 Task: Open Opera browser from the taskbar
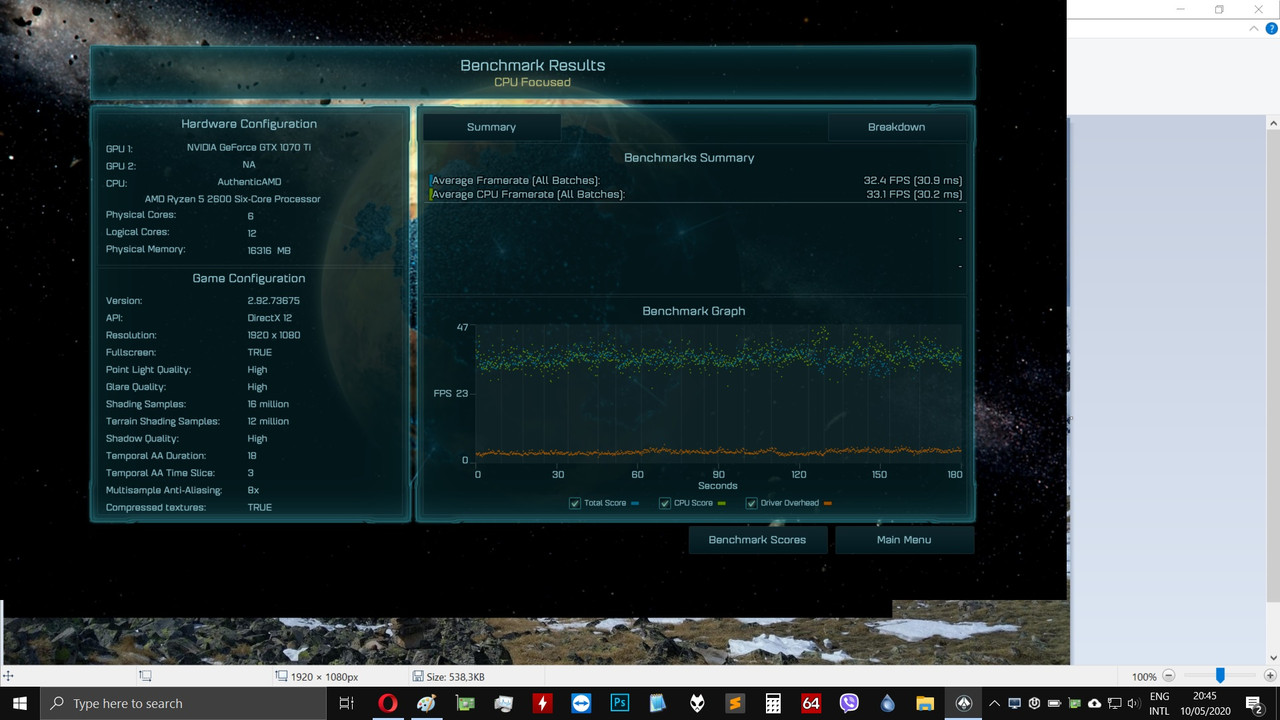[x=388, y=703]
